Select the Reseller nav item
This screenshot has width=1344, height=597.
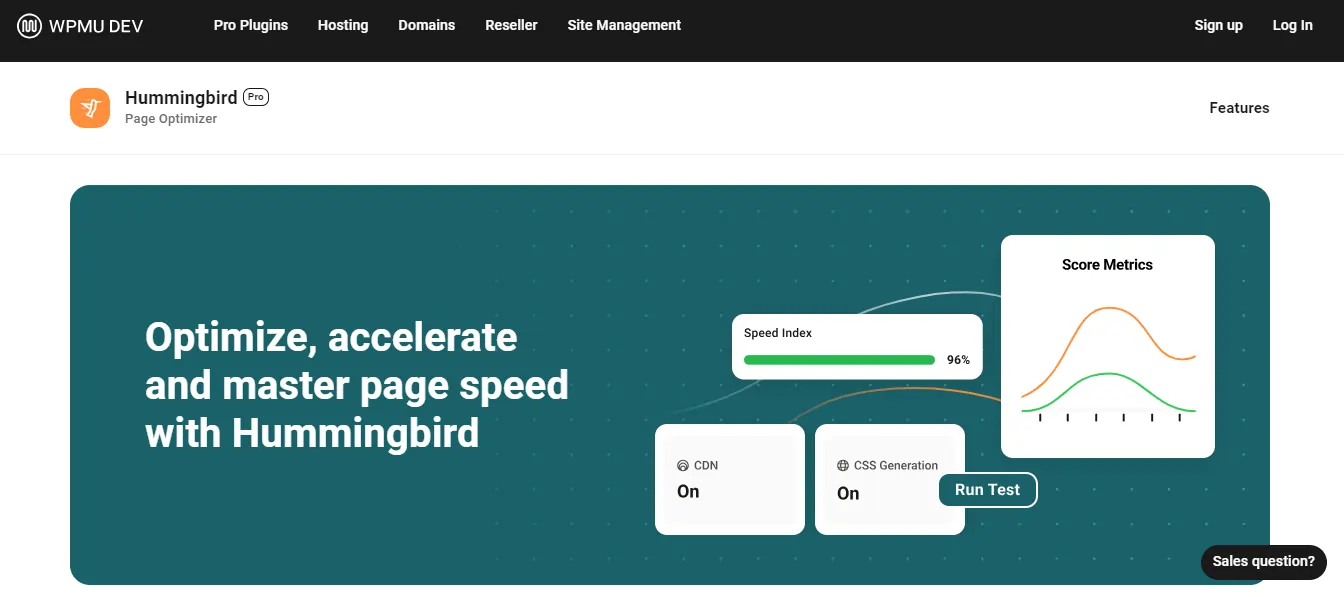click(511, 25)
